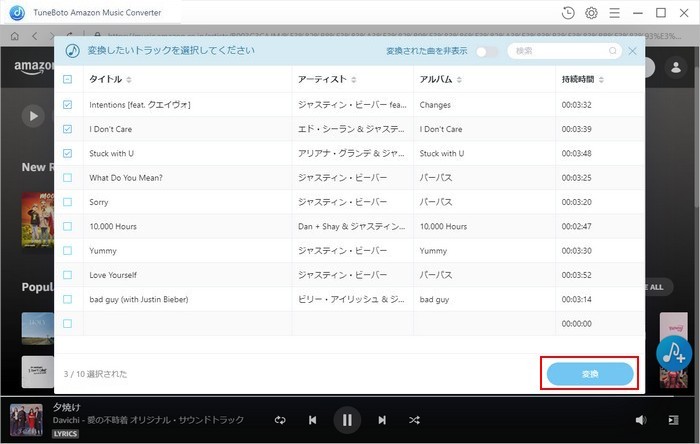Sort by アーティスト column arrows
This screenshot has height=444, width=700.
point(354,80)
